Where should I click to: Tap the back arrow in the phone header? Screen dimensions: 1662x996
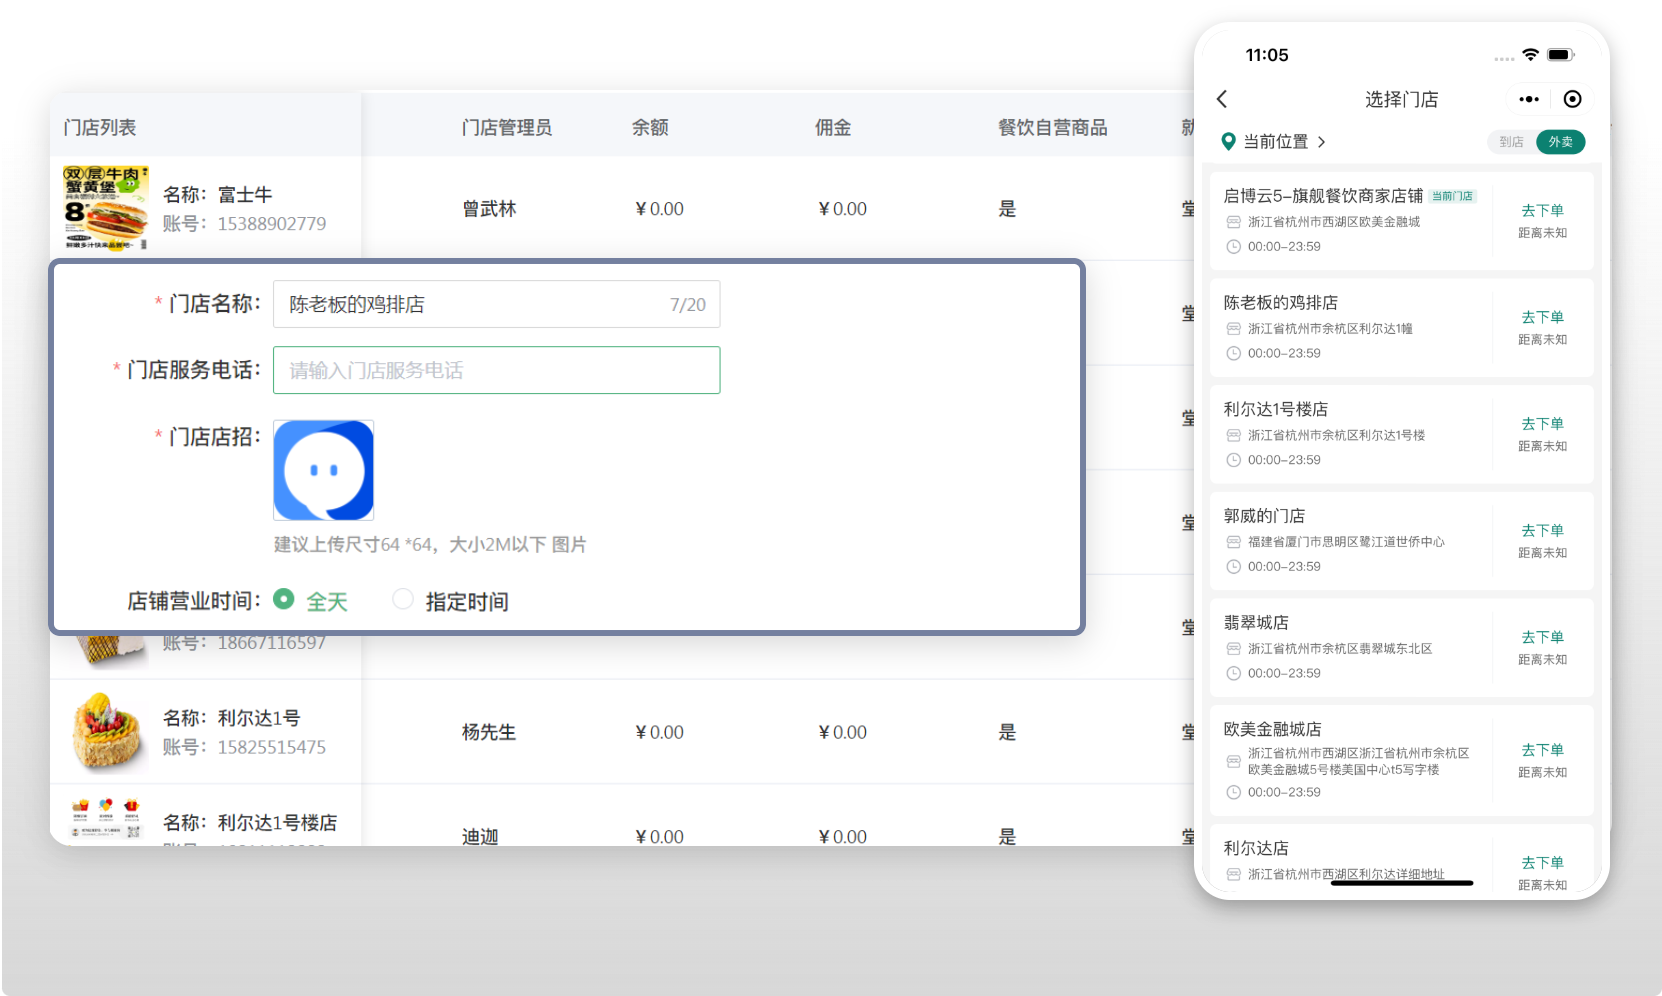(x=1222, y=99)
